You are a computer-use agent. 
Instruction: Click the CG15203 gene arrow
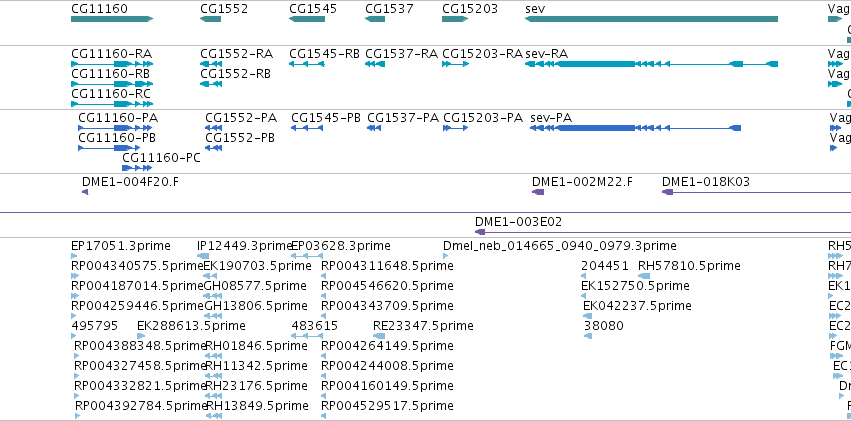pos(455,19)
